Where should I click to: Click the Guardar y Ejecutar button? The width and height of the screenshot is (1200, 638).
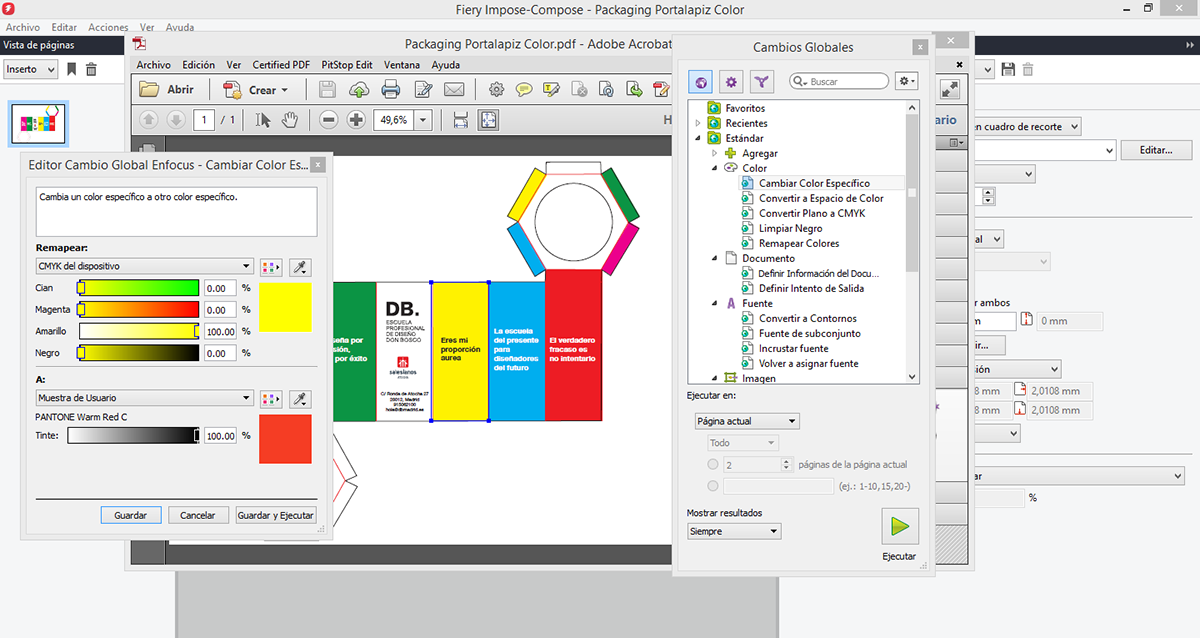[275, 516]
